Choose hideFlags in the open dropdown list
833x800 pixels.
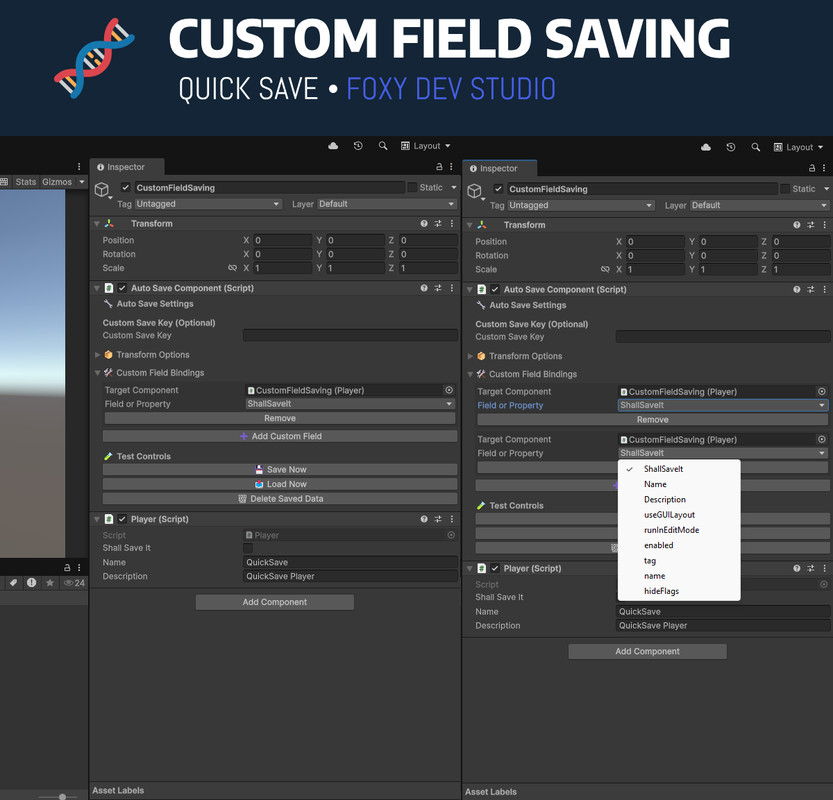pos(661,591)
